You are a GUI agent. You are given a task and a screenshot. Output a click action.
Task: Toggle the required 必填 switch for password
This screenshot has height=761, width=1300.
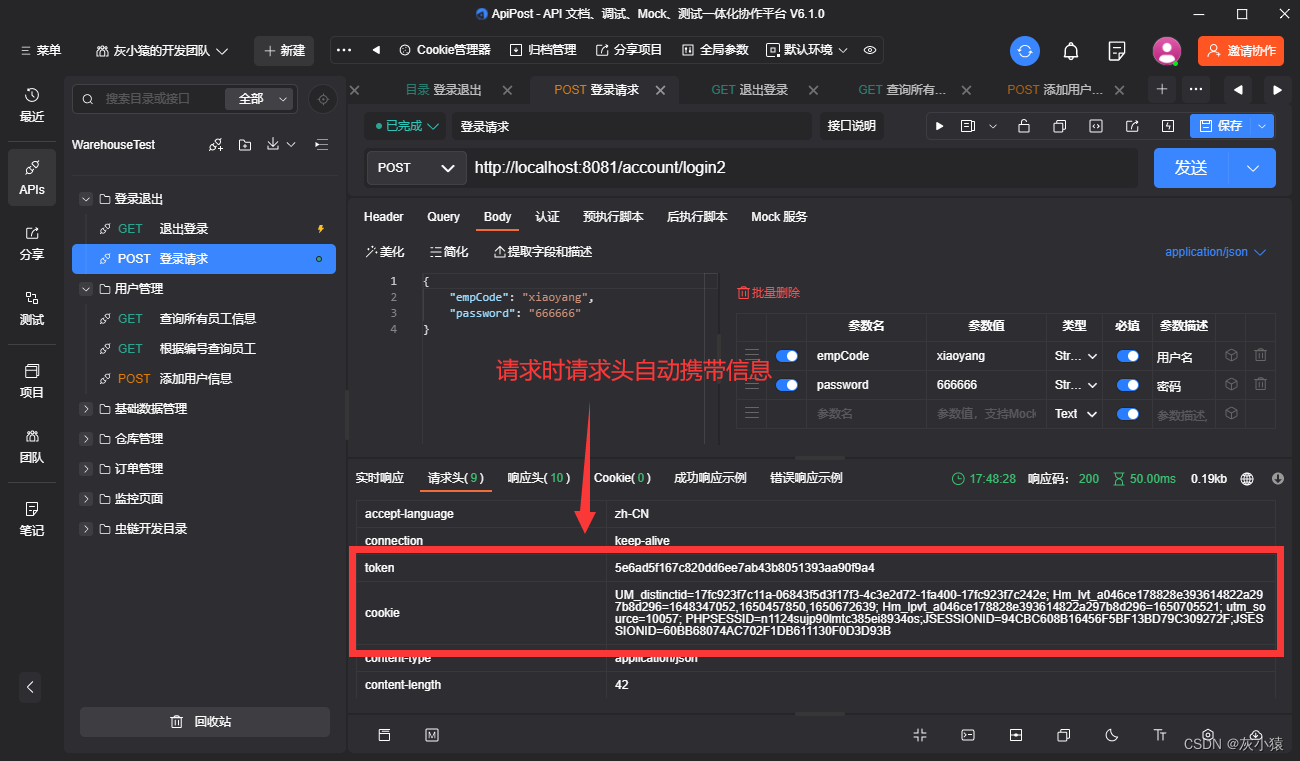pyautogui.click(x=1128, y=385)
